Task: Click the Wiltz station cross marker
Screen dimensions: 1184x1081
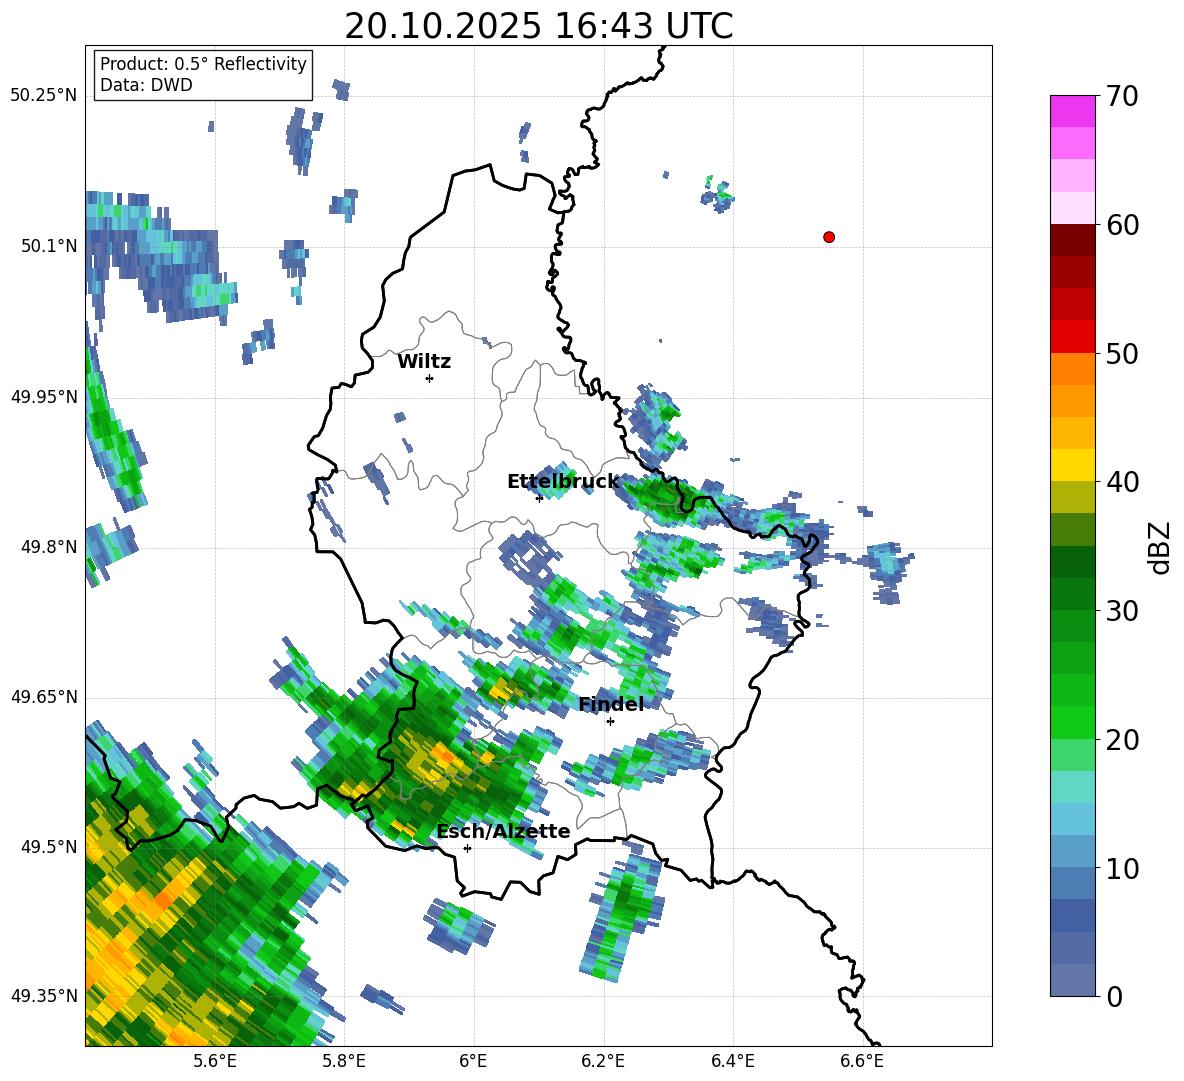Action: coord(430,378)
